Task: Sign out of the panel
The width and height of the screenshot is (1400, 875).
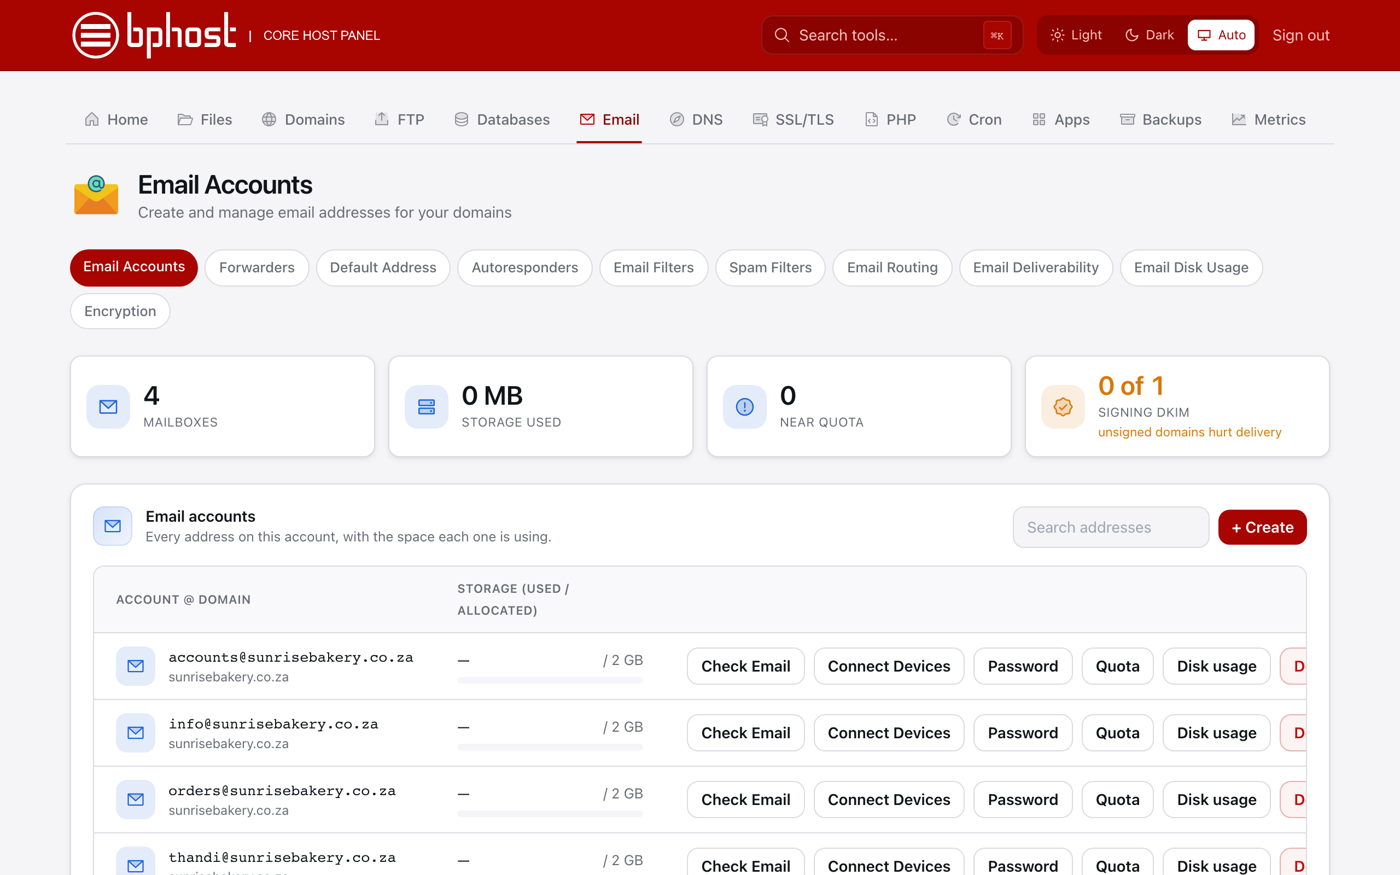Action: [1301, 35]
